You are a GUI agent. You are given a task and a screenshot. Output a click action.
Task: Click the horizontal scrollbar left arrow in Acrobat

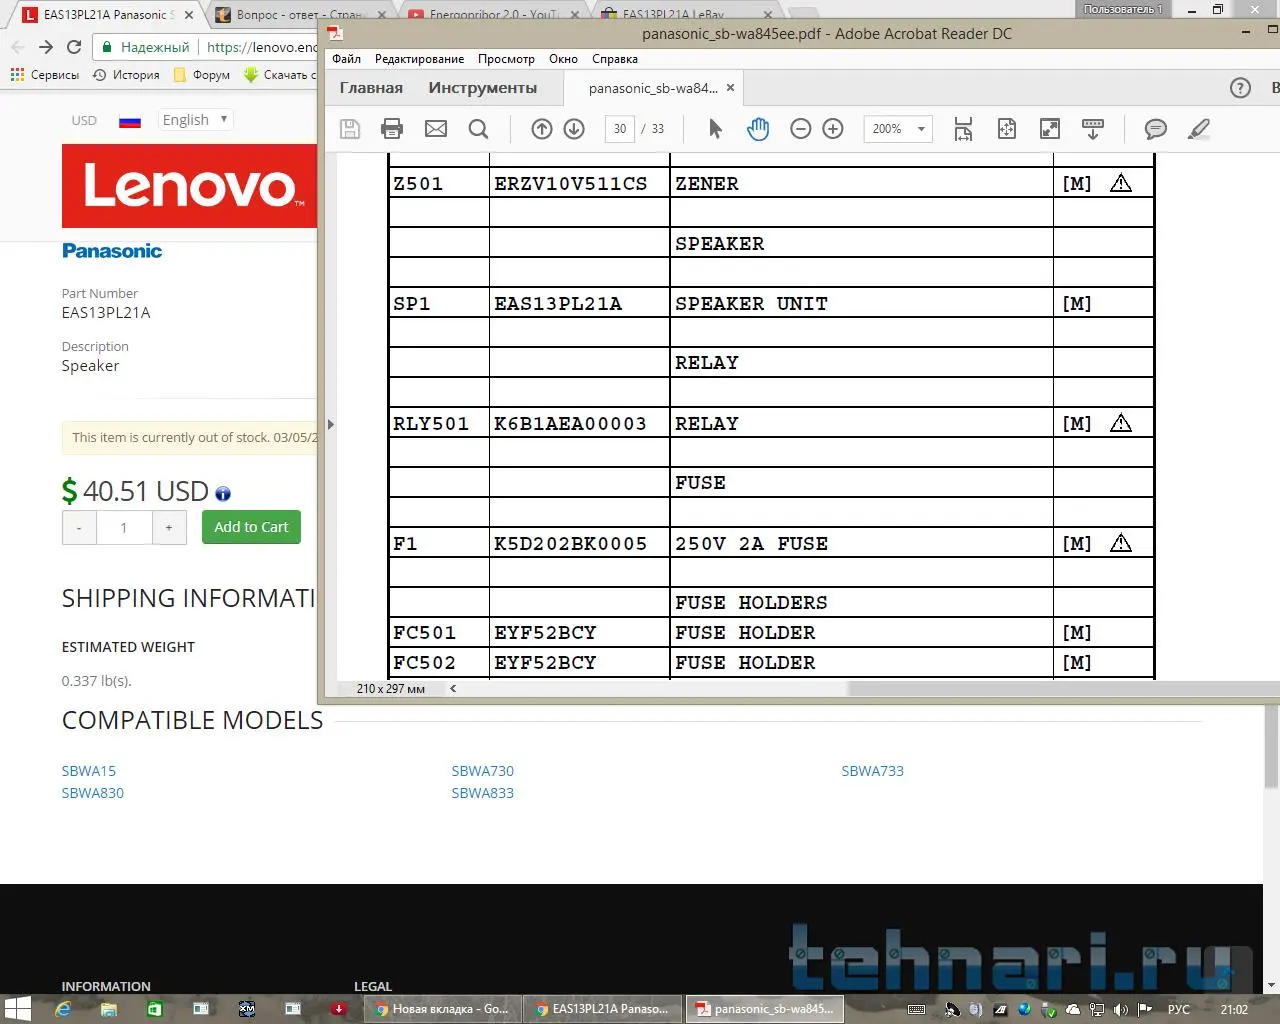(x=453, y=688)
